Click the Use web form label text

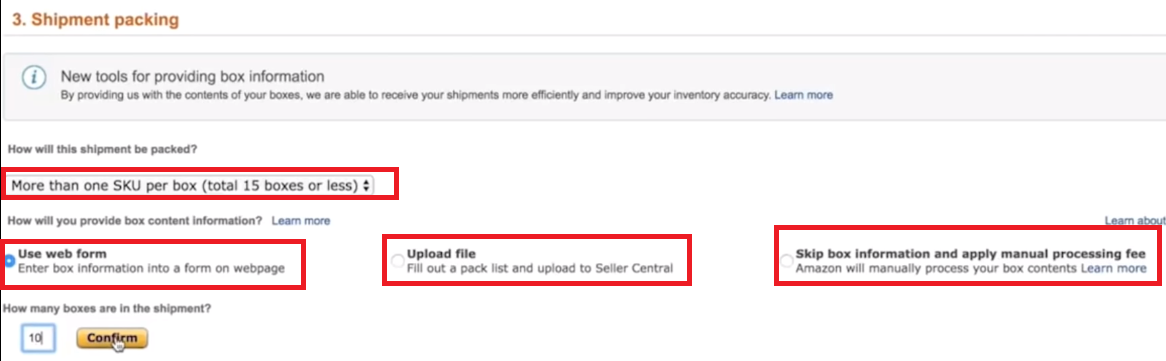click(x=62, y=254)
